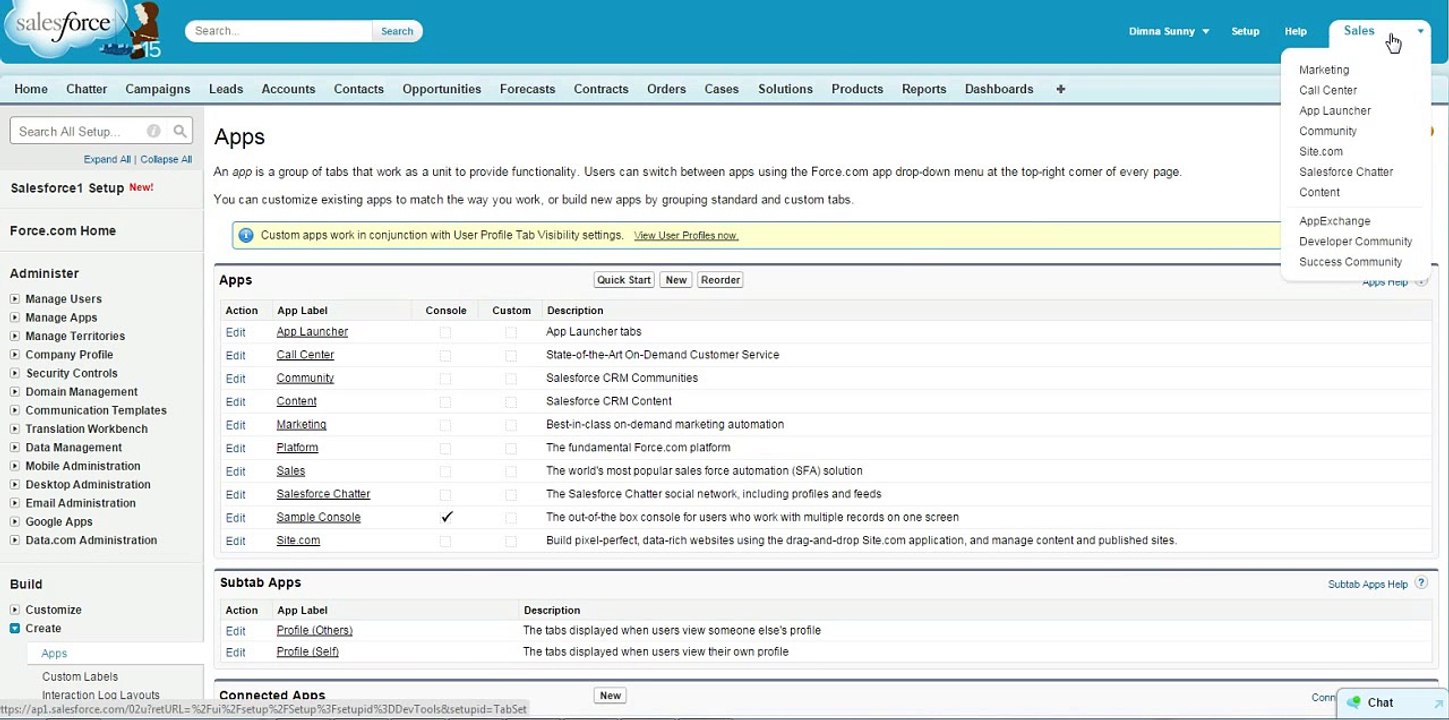Image resolution: width=1449 pixels, height=720 pixels.
Task: Click Expand All link
Action: (107, 159)
